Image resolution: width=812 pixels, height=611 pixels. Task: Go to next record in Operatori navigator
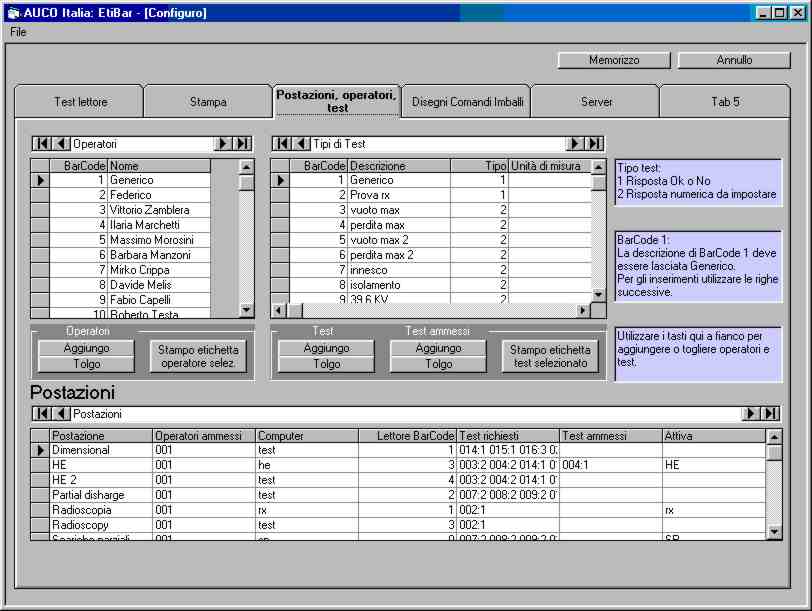click(223, 143)
